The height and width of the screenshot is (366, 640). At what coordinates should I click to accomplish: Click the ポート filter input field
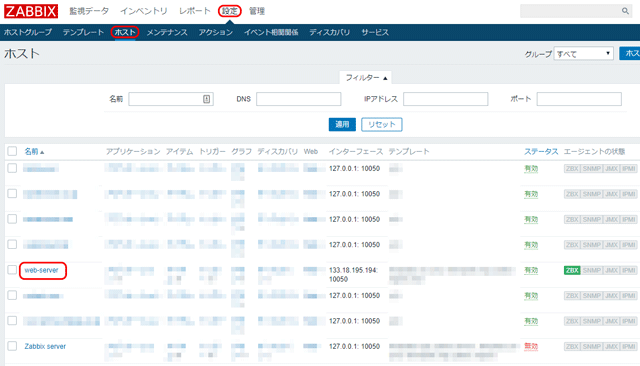[579, 99]
